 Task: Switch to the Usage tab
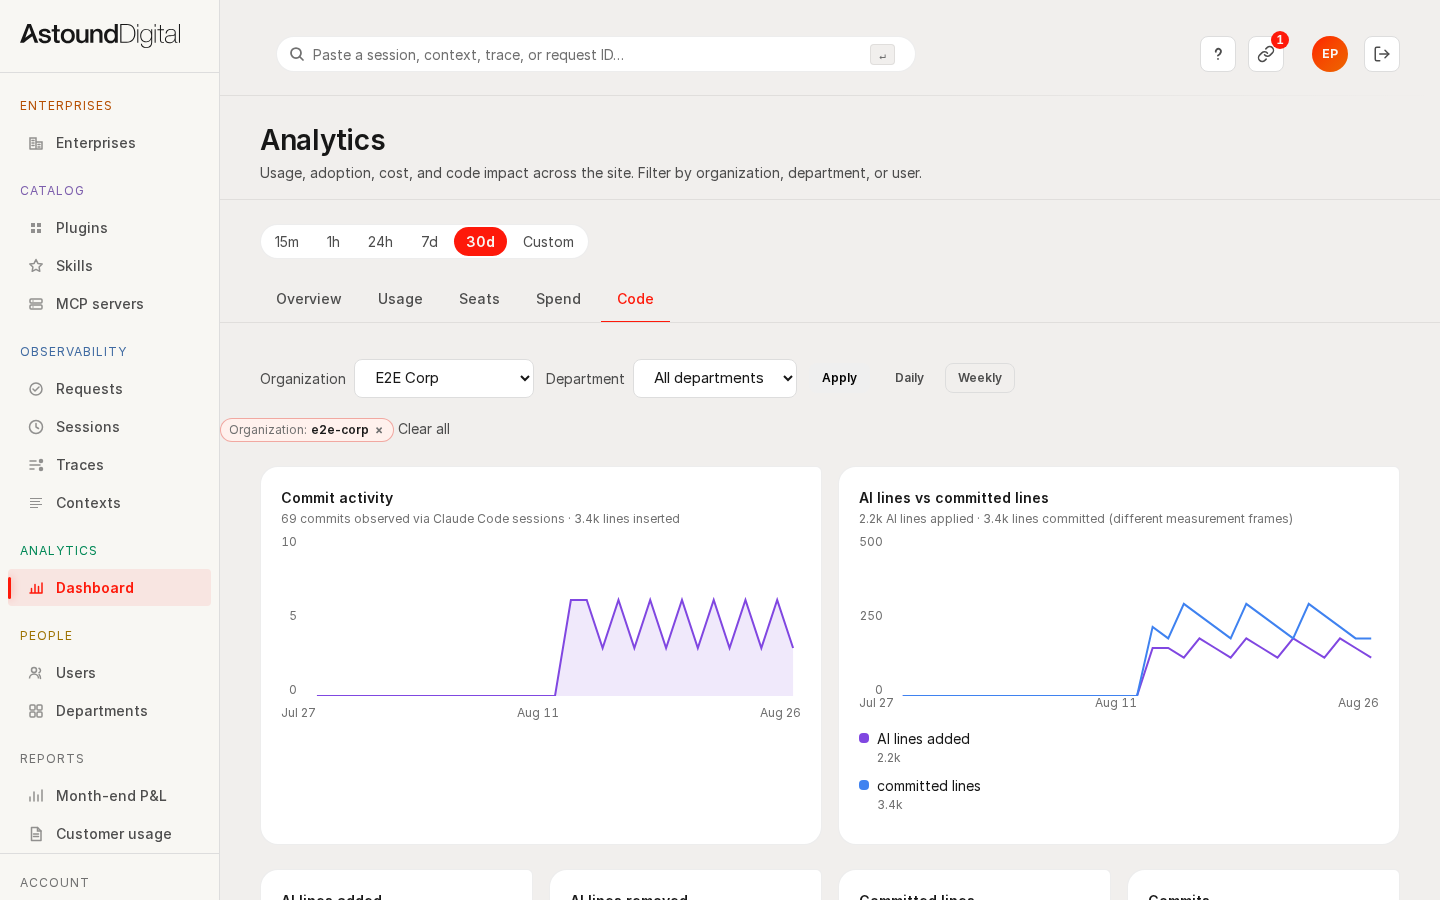[x=400, y=299]
